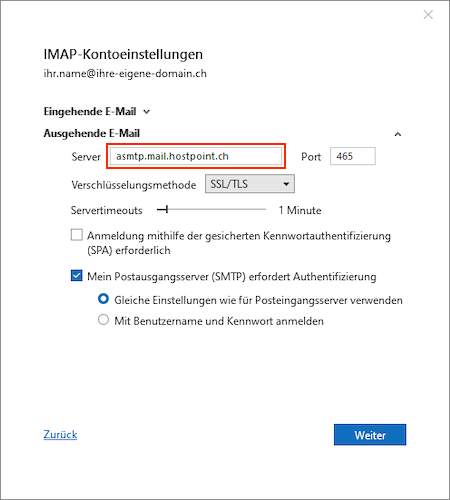Click the Ausgehende E-Mail heading

(92, 133)
